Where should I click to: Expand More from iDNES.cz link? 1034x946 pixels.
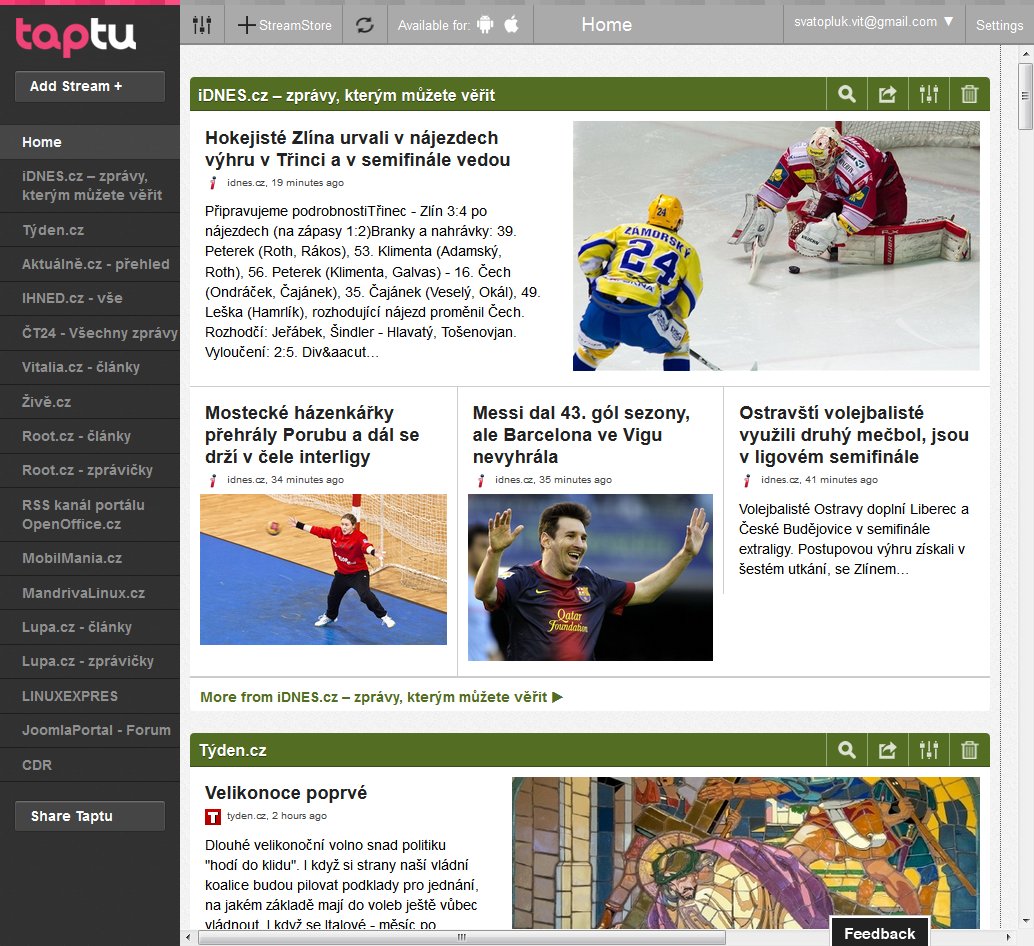tap(381, 696)
